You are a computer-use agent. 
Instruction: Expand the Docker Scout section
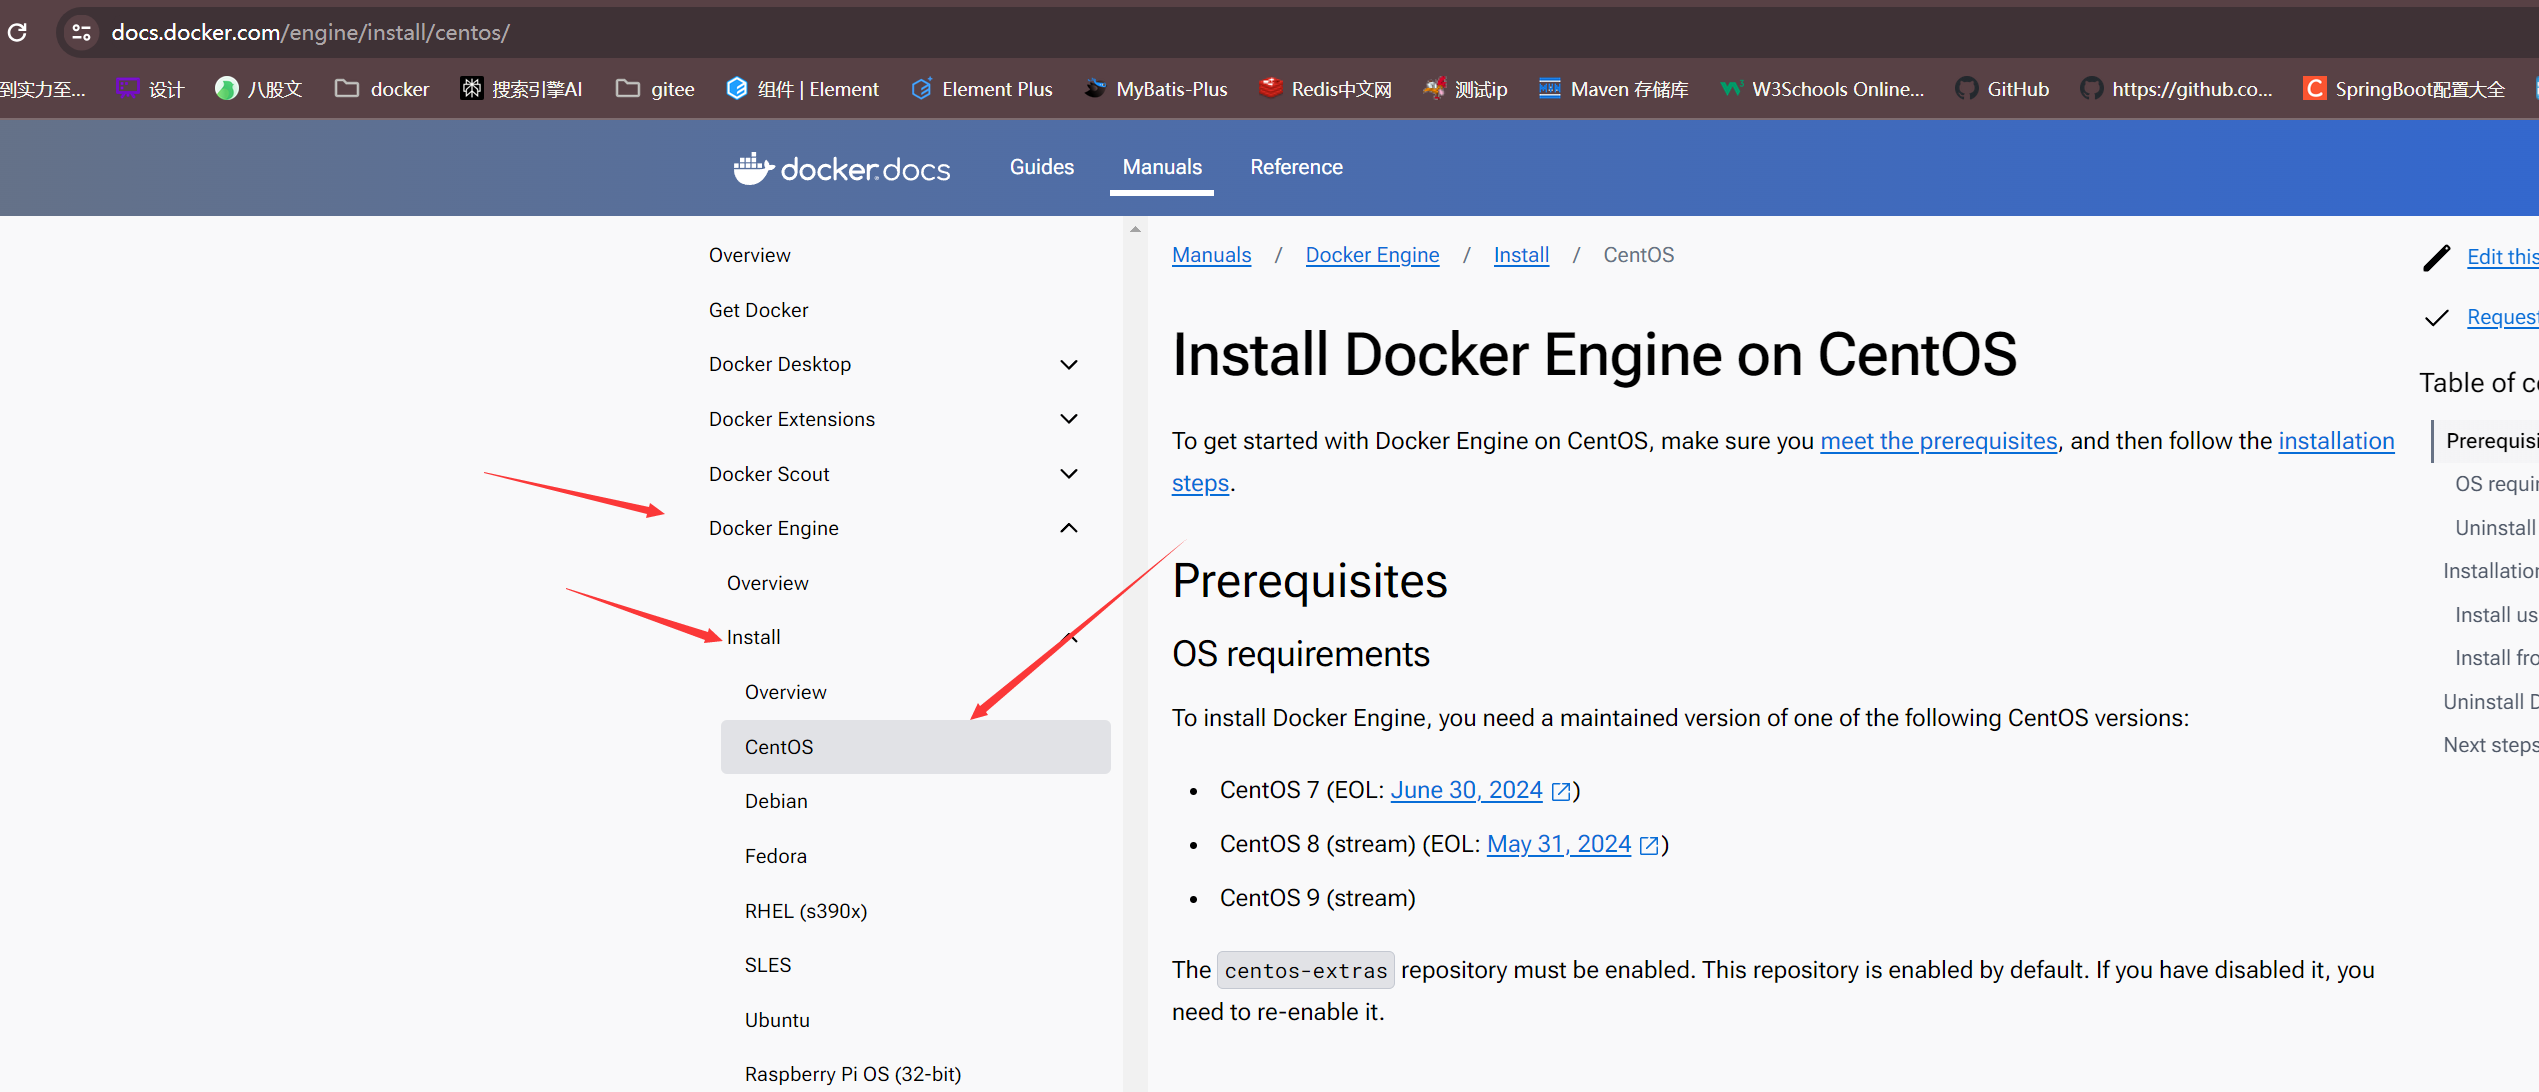click(1069, 474)
